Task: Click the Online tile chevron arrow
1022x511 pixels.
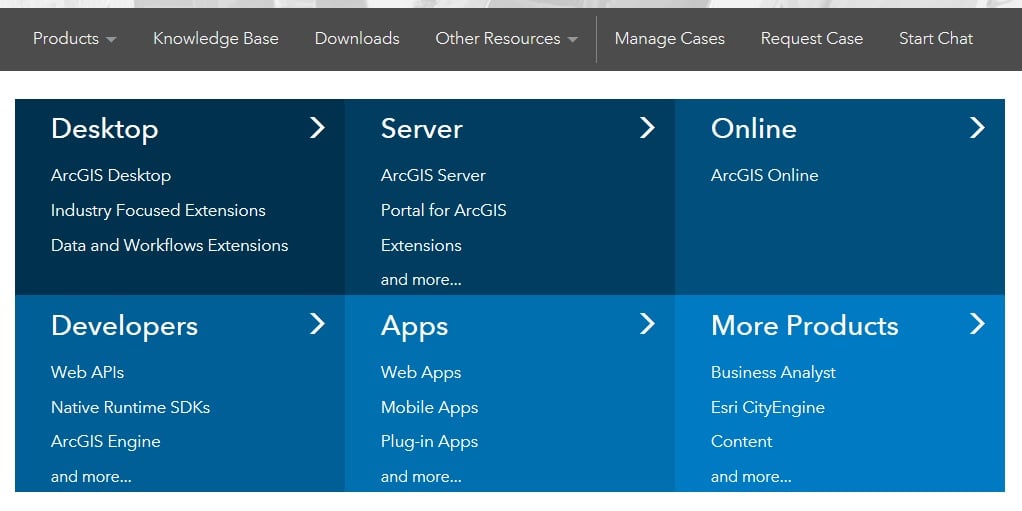Action: [x=977, y=128]
